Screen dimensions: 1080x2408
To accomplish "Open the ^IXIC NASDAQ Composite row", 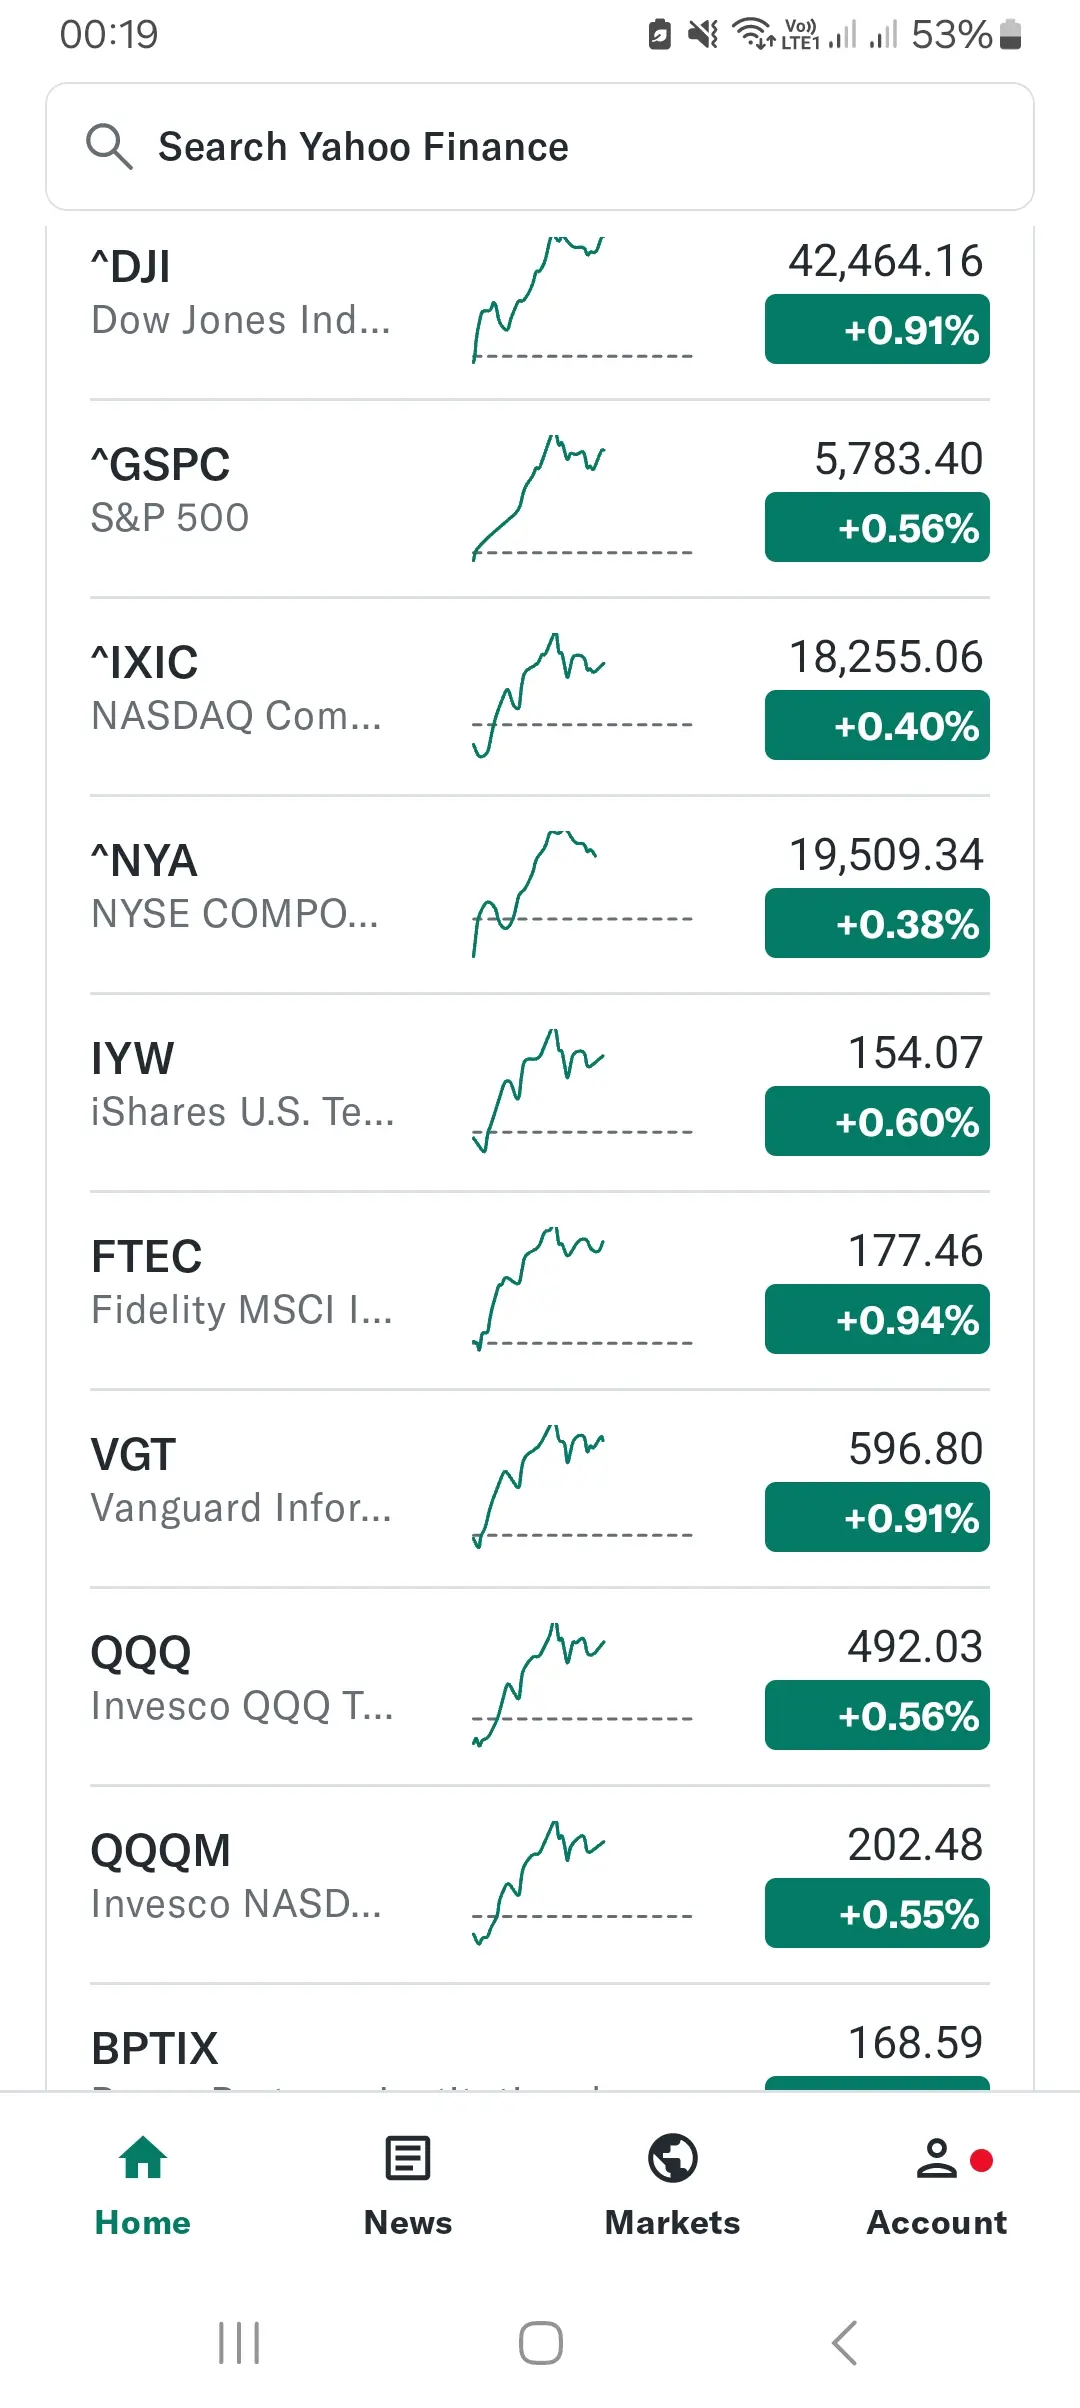I will click(x=540, y=696).
